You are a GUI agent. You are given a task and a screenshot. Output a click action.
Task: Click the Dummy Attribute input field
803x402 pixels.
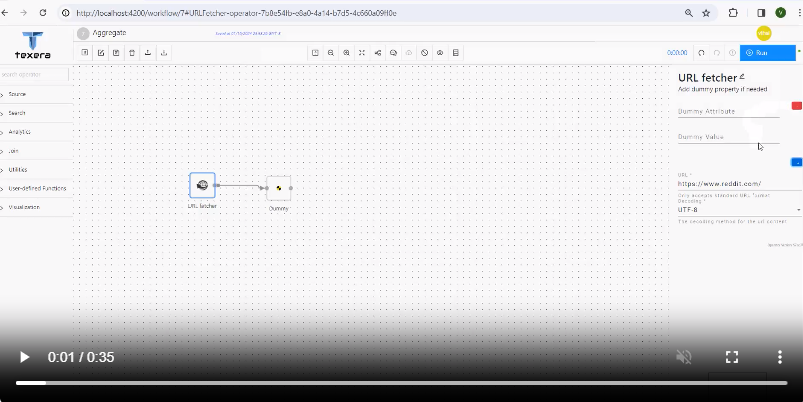pos(728,111)
